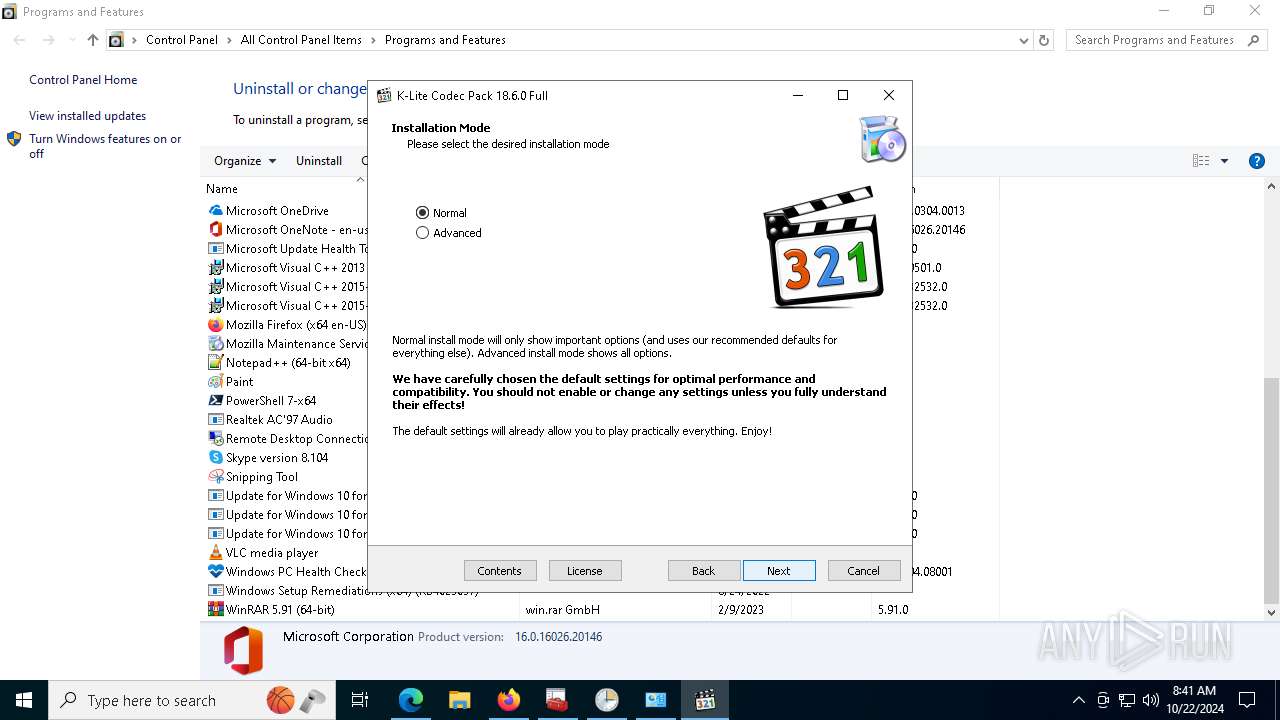The image size is (1280, 720).
Task: Launch Firefox from the taskbar
Action: point(509,700)
